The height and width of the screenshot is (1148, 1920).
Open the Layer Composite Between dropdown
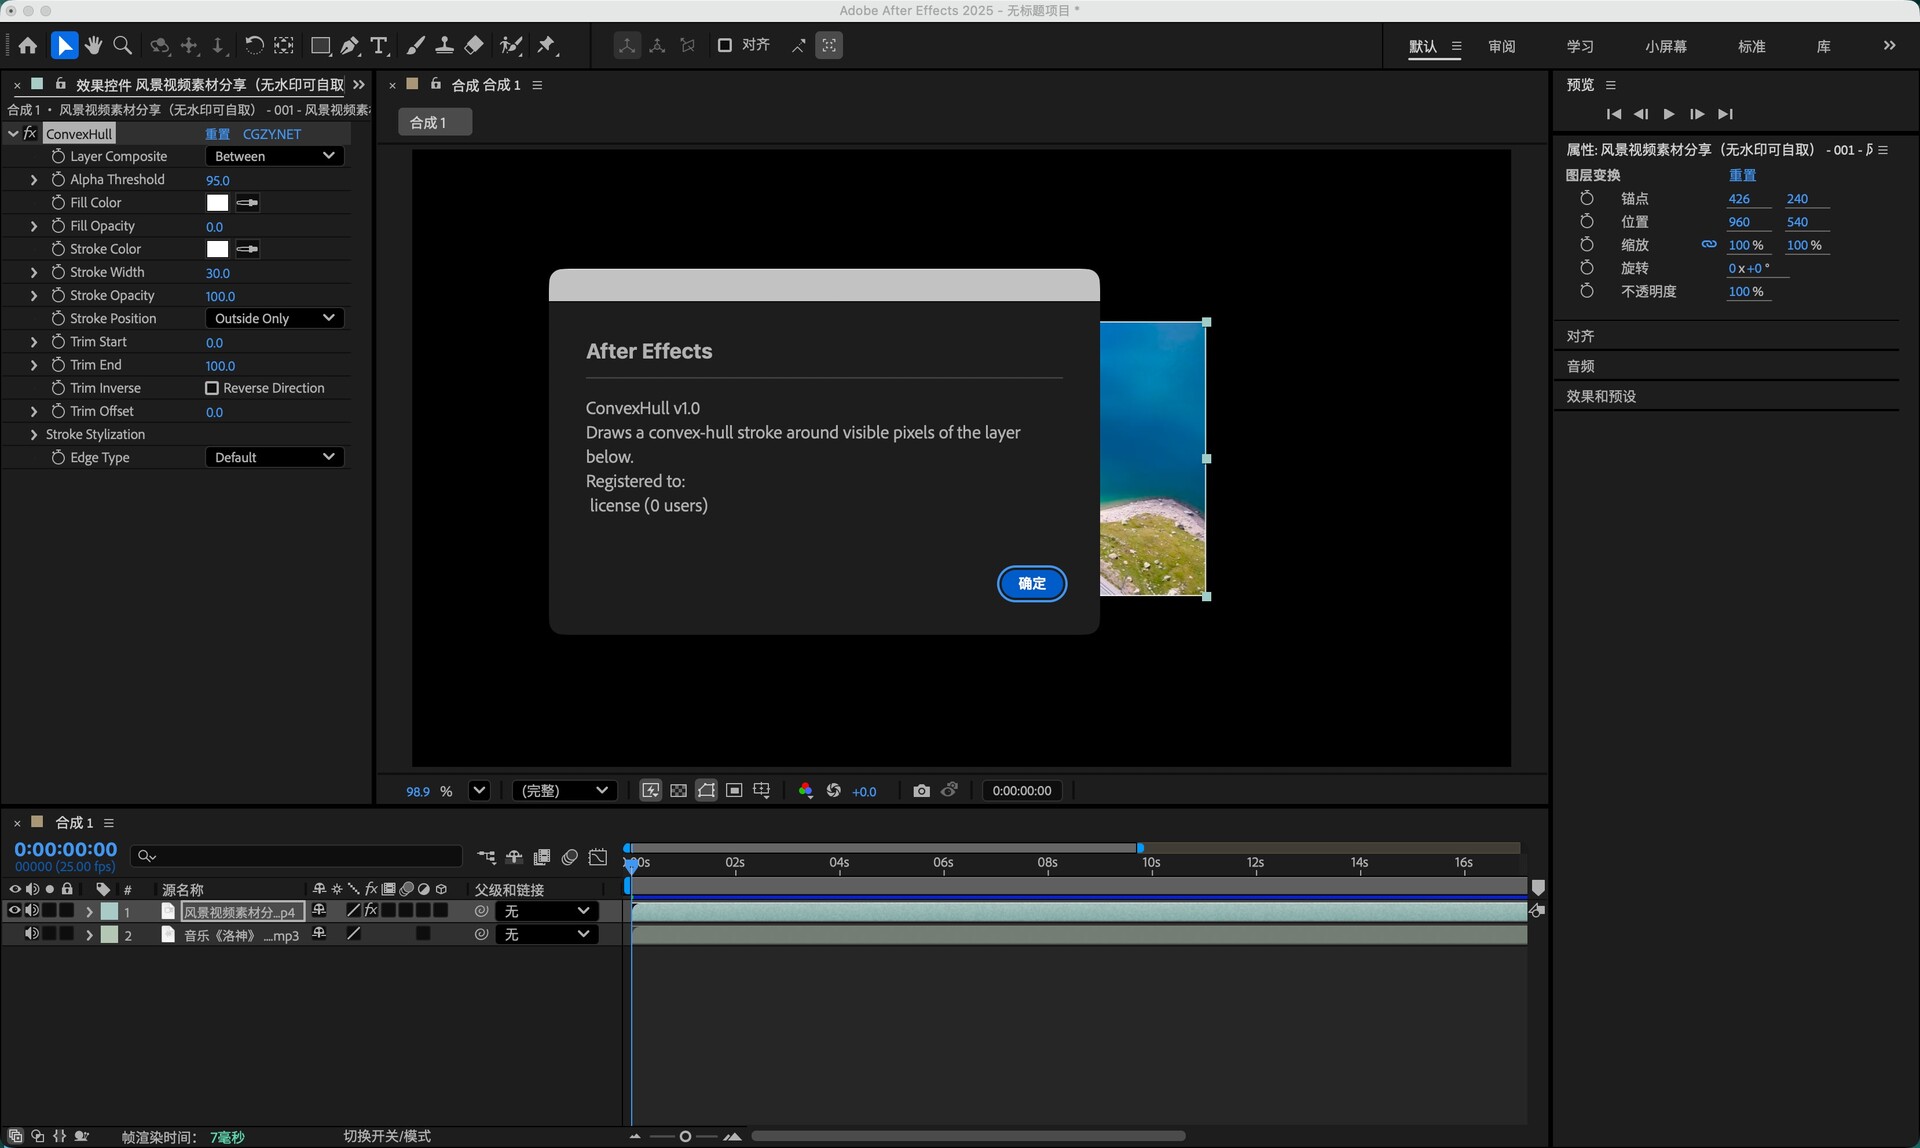(x=275, y=156)
